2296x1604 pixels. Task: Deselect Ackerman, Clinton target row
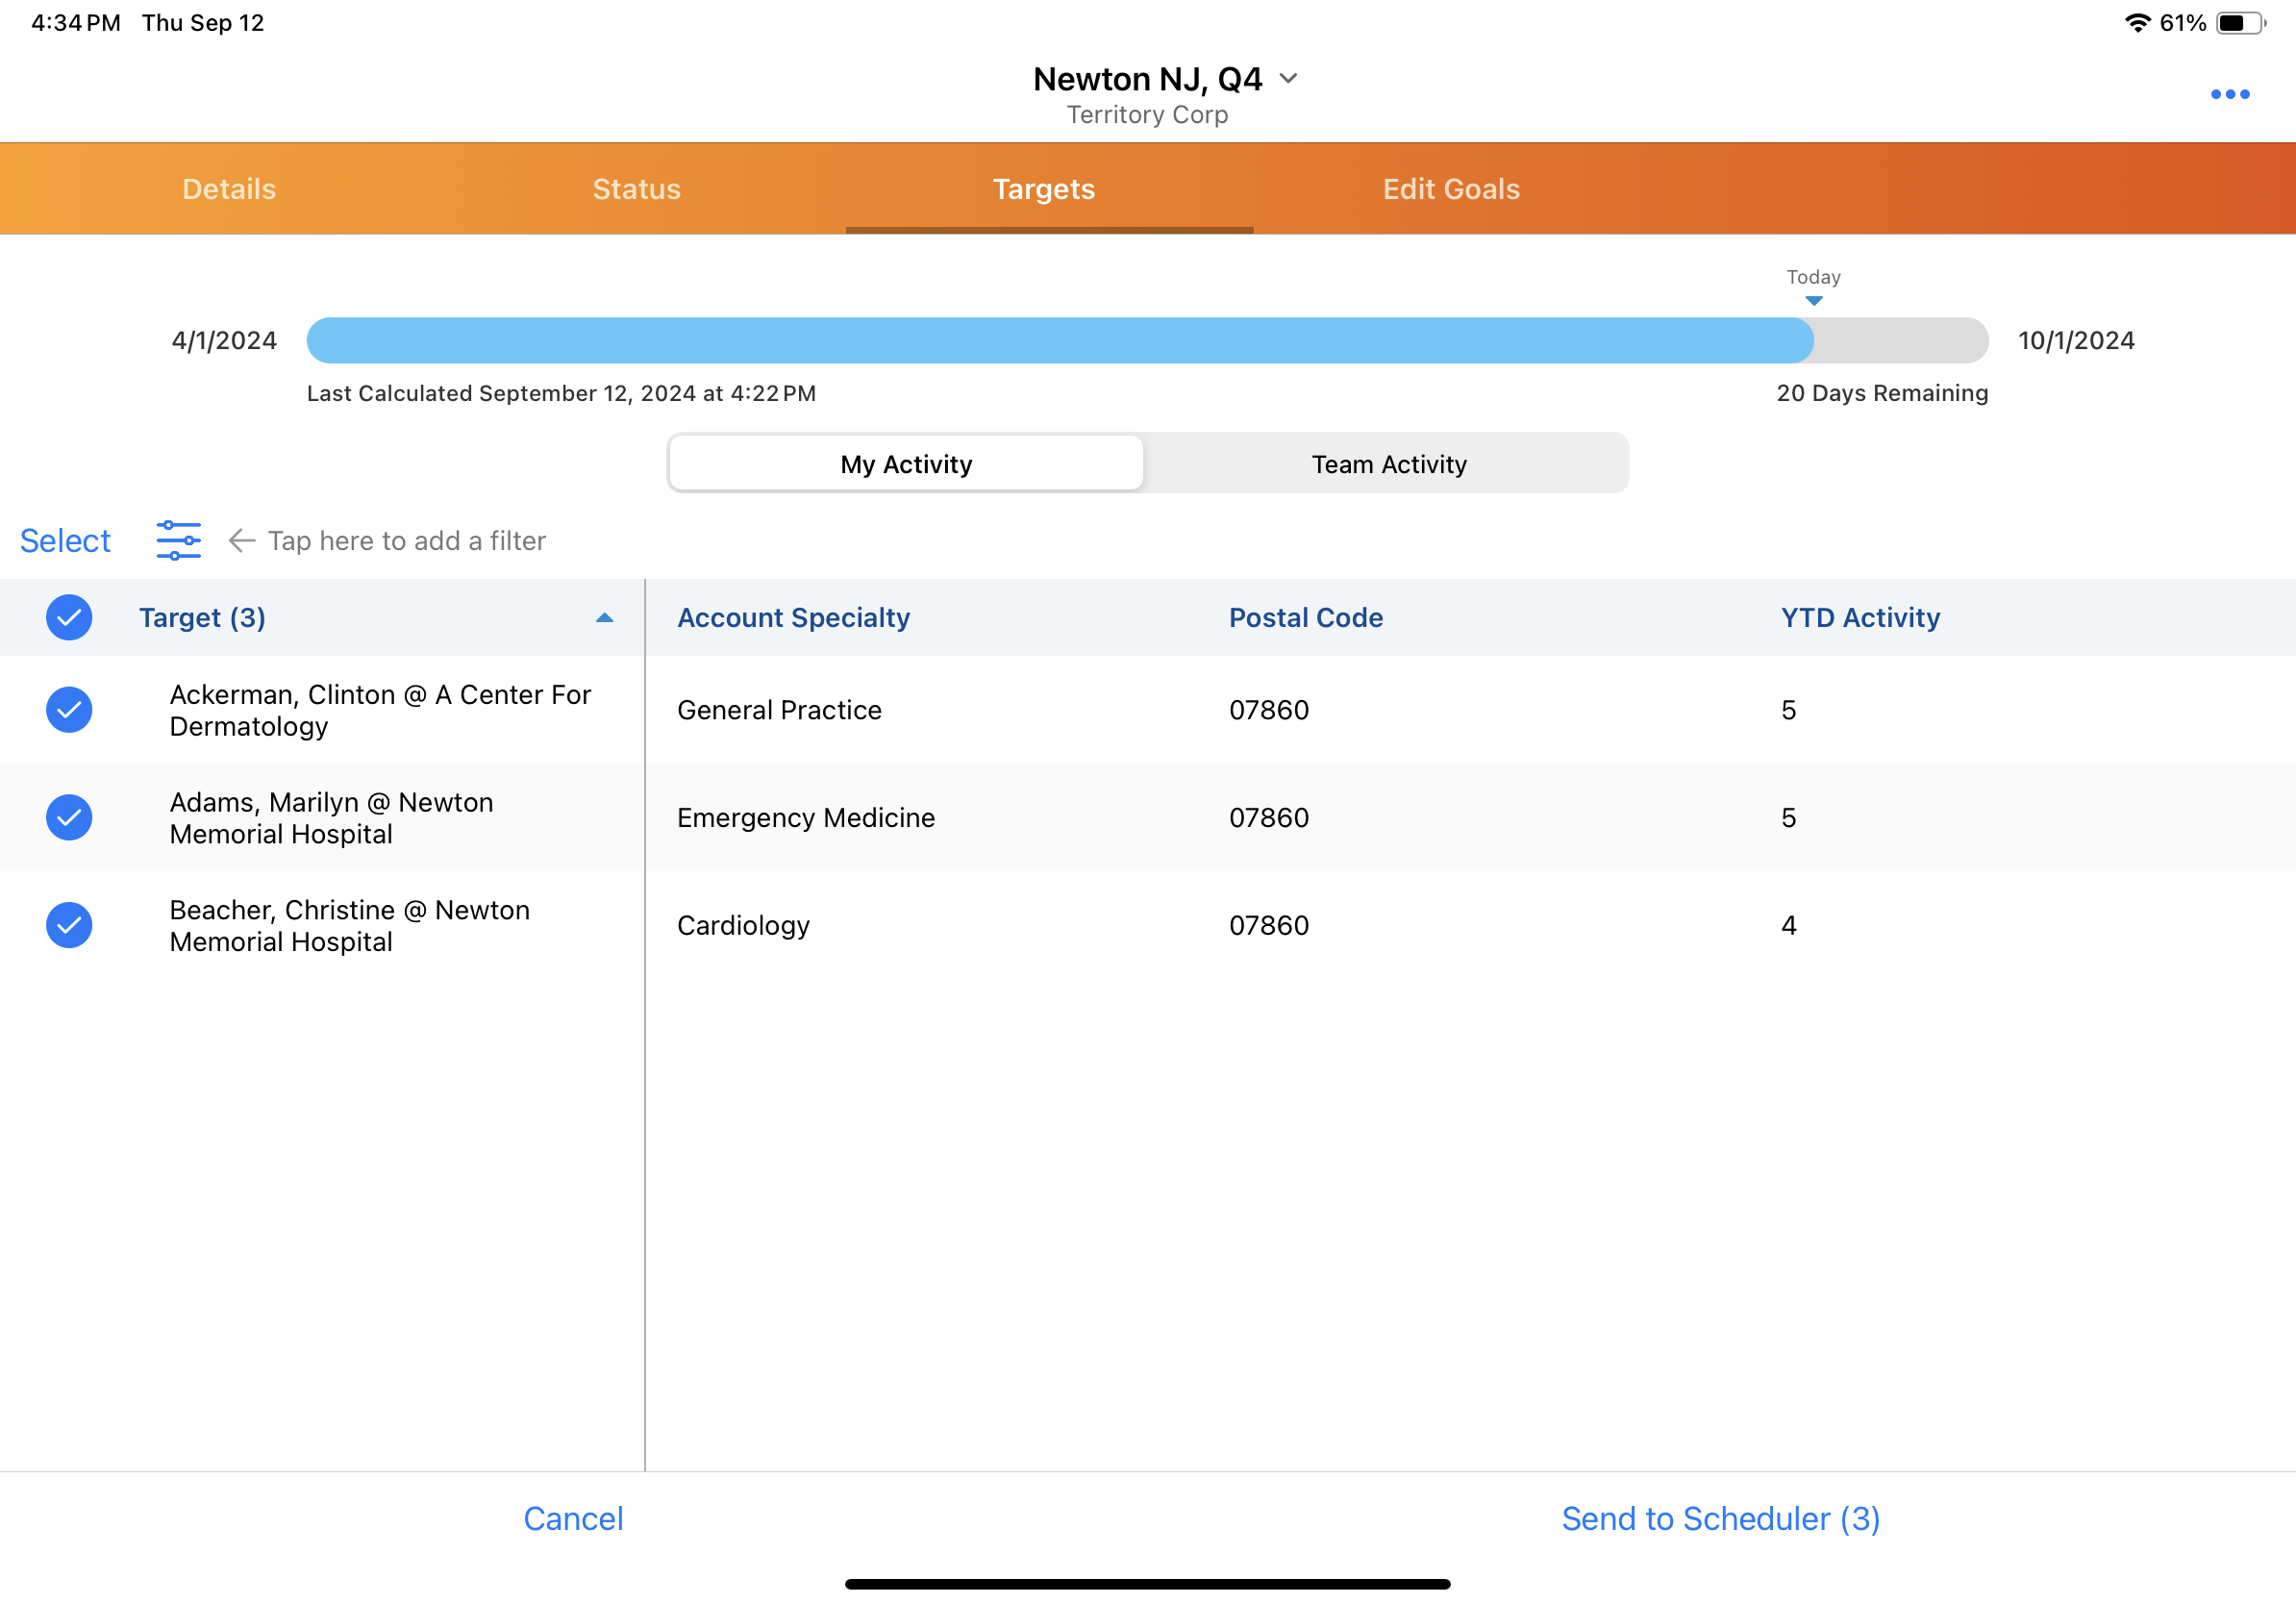[69, 710]
